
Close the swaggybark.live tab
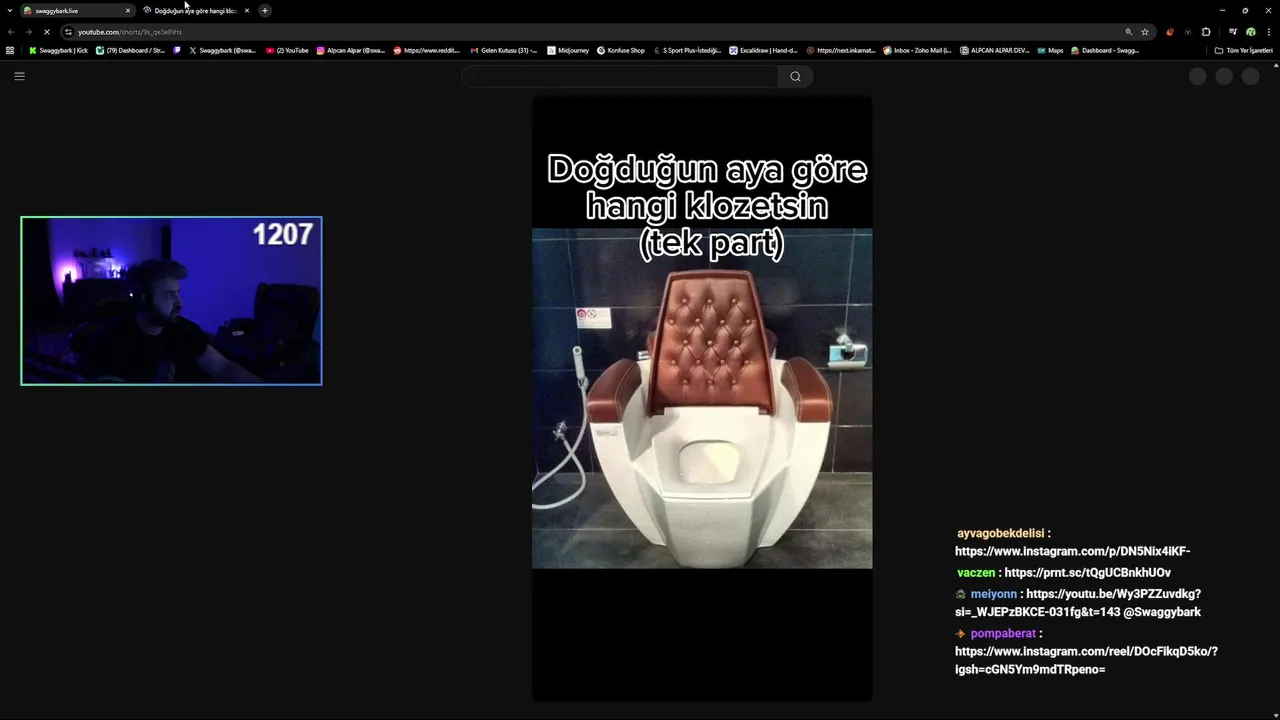(128, 10)
